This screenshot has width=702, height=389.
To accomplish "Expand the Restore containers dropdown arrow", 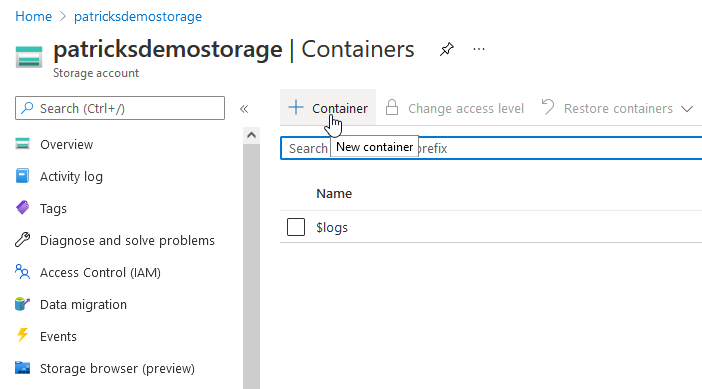I will point(687,109).
